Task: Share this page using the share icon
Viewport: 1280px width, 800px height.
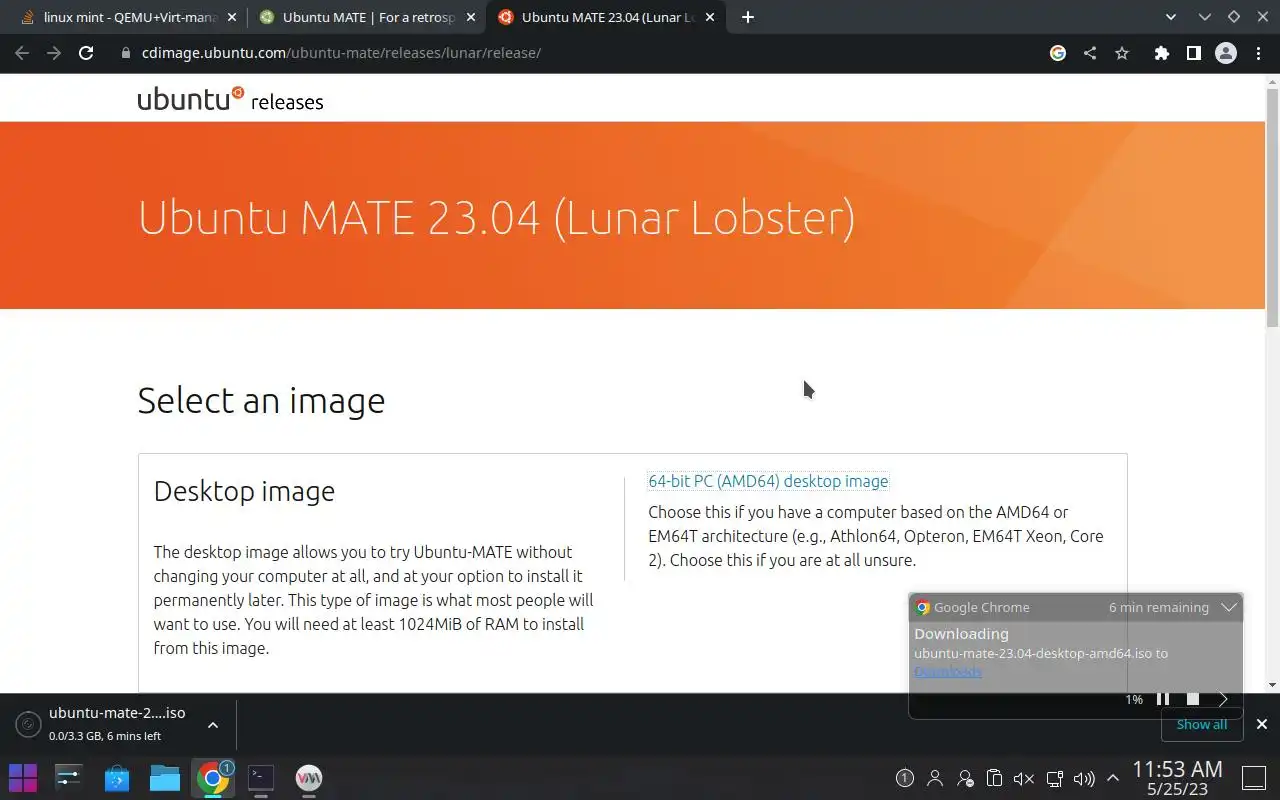Action: [x=1090, y=53]
